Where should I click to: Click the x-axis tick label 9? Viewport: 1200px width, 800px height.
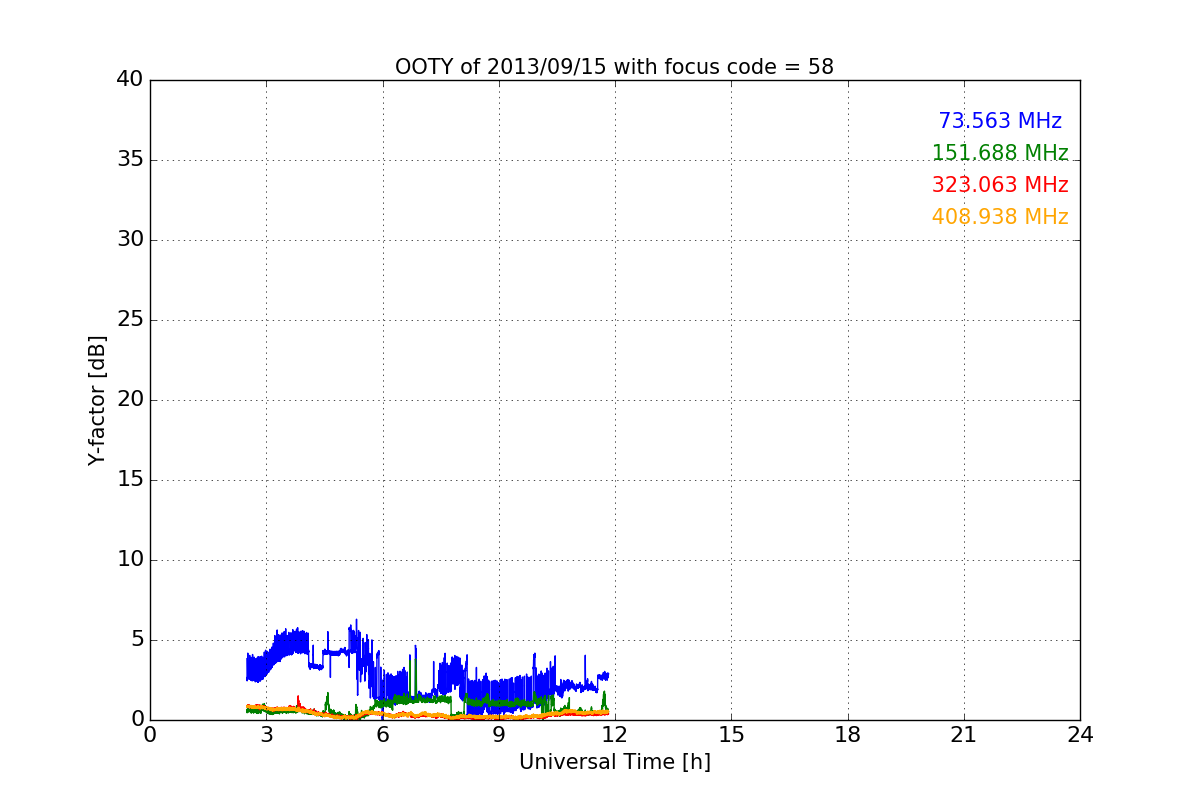tap(499, 735)
